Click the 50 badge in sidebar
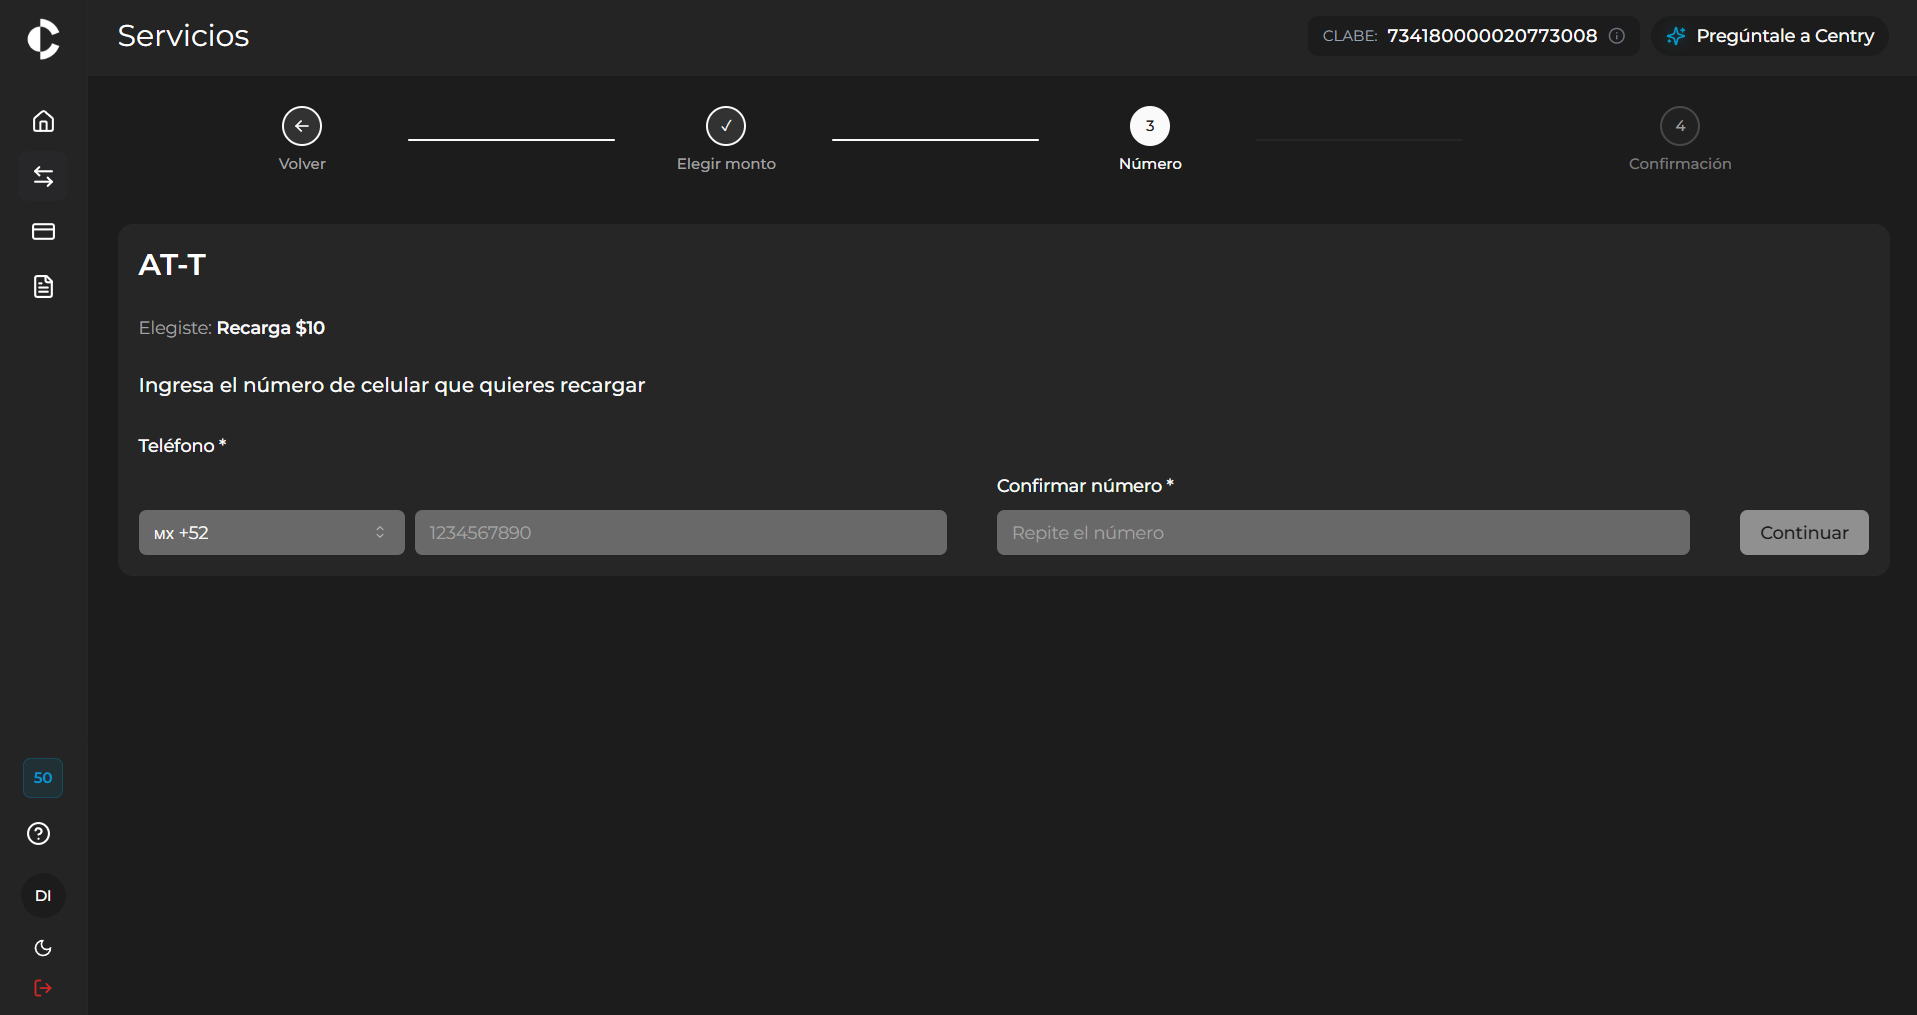This screenshot has width=1917, height=1015. pyautogui.click(x=43, y=778)
